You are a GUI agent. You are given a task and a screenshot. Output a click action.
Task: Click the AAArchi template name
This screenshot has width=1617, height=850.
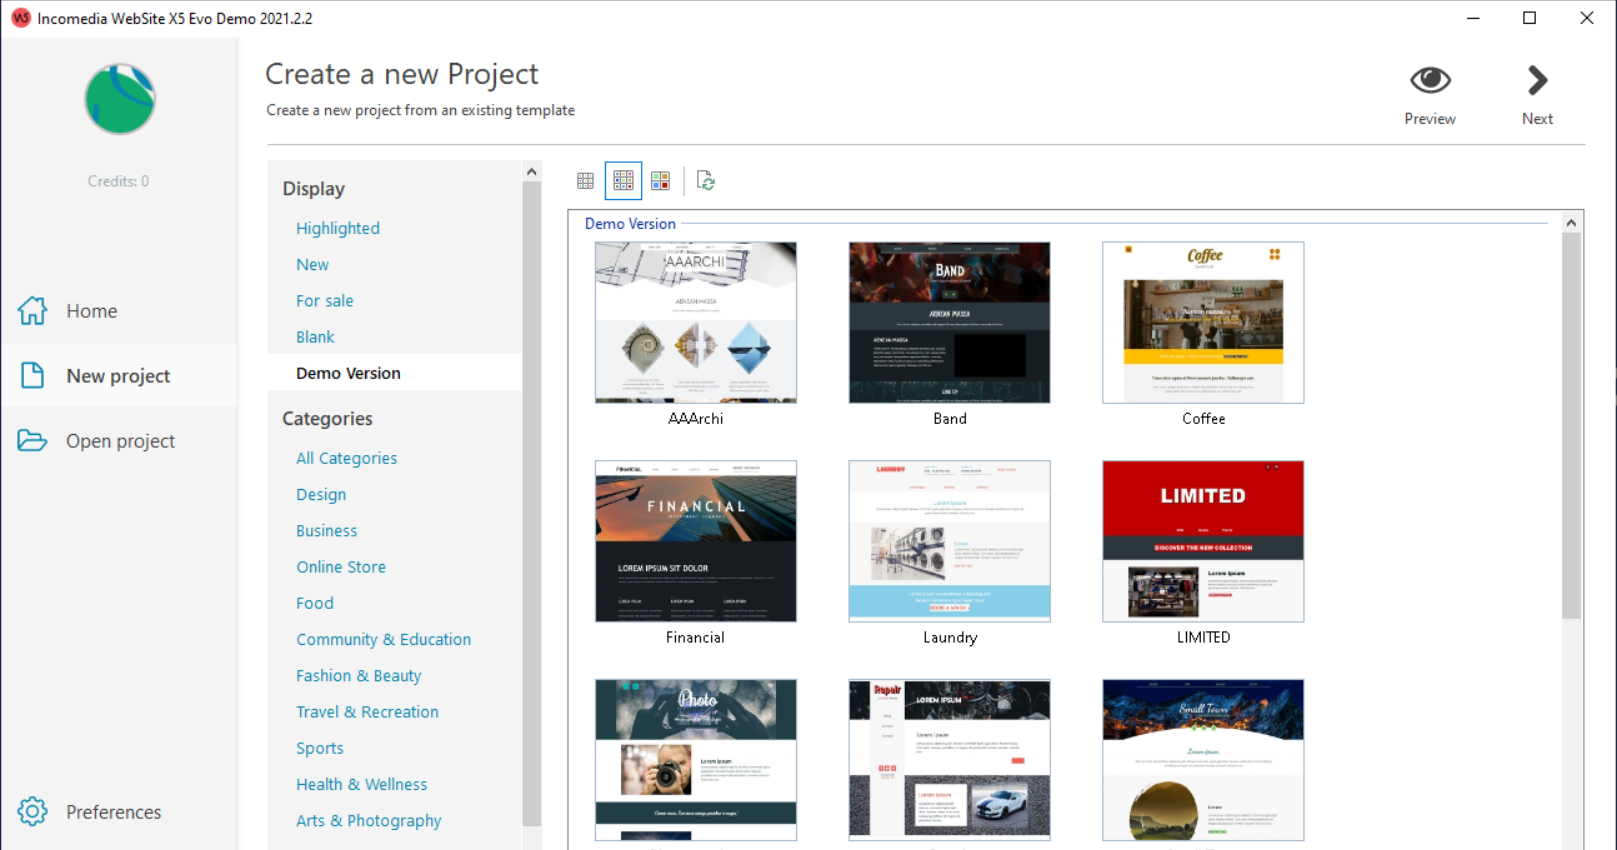click(696, 419)
